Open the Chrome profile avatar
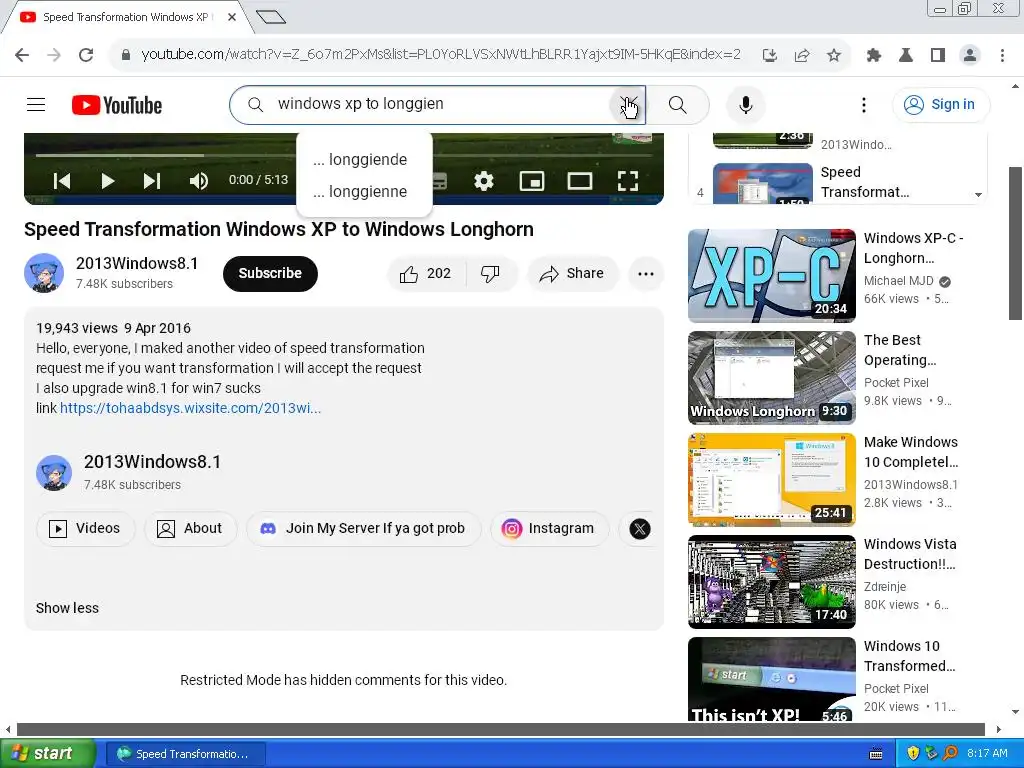 tap(970, 55)
